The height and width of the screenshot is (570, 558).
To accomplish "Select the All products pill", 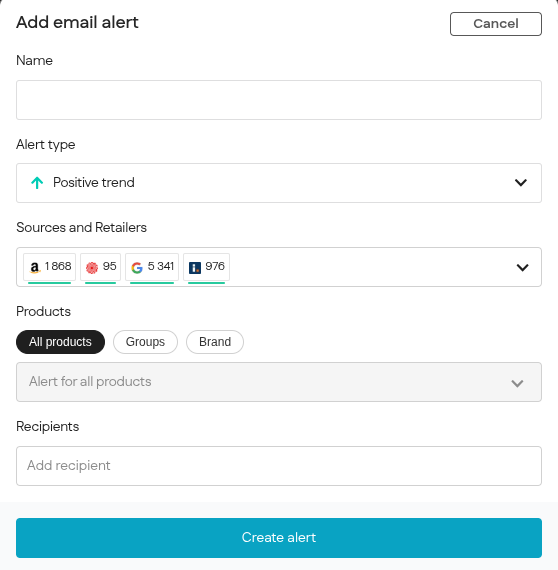I will pyautogui.click(x=60, y=342).
